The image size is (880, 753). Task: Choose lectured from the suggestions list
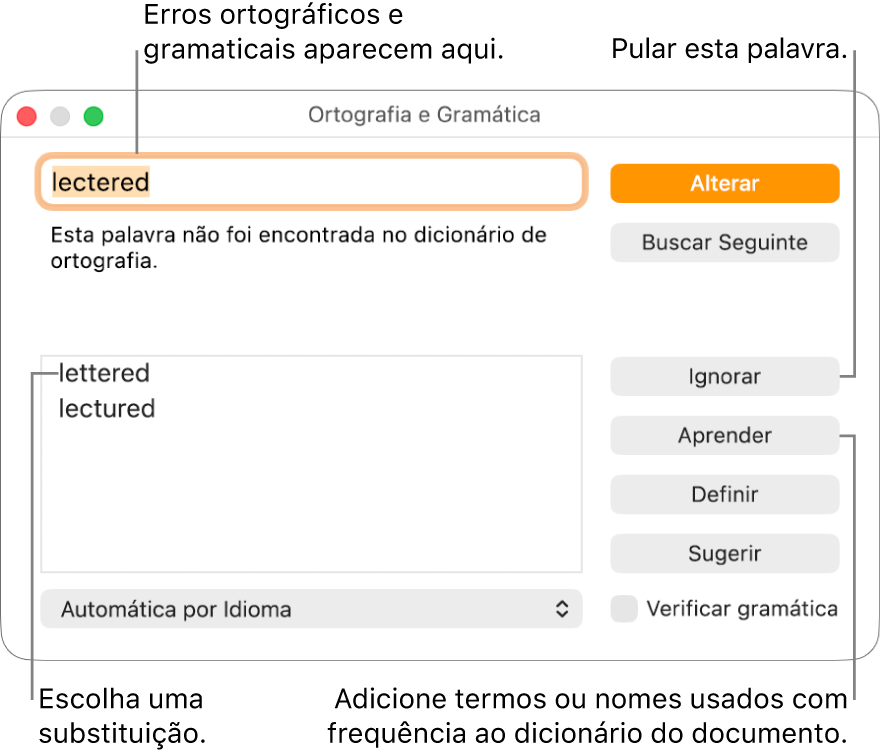tap(106, 408)
